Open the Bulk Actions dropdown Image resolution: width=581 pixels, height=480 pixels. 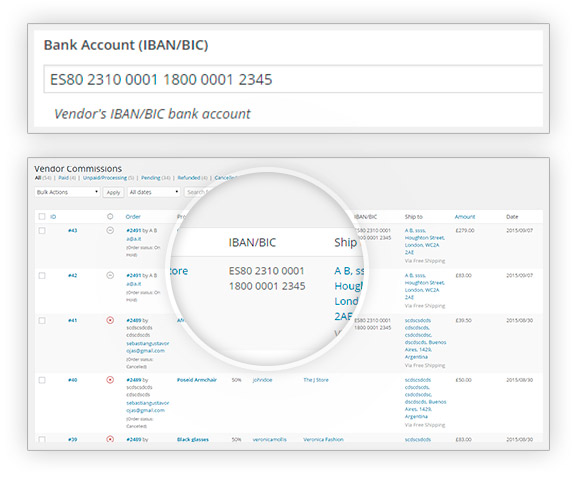click(67, 192)
